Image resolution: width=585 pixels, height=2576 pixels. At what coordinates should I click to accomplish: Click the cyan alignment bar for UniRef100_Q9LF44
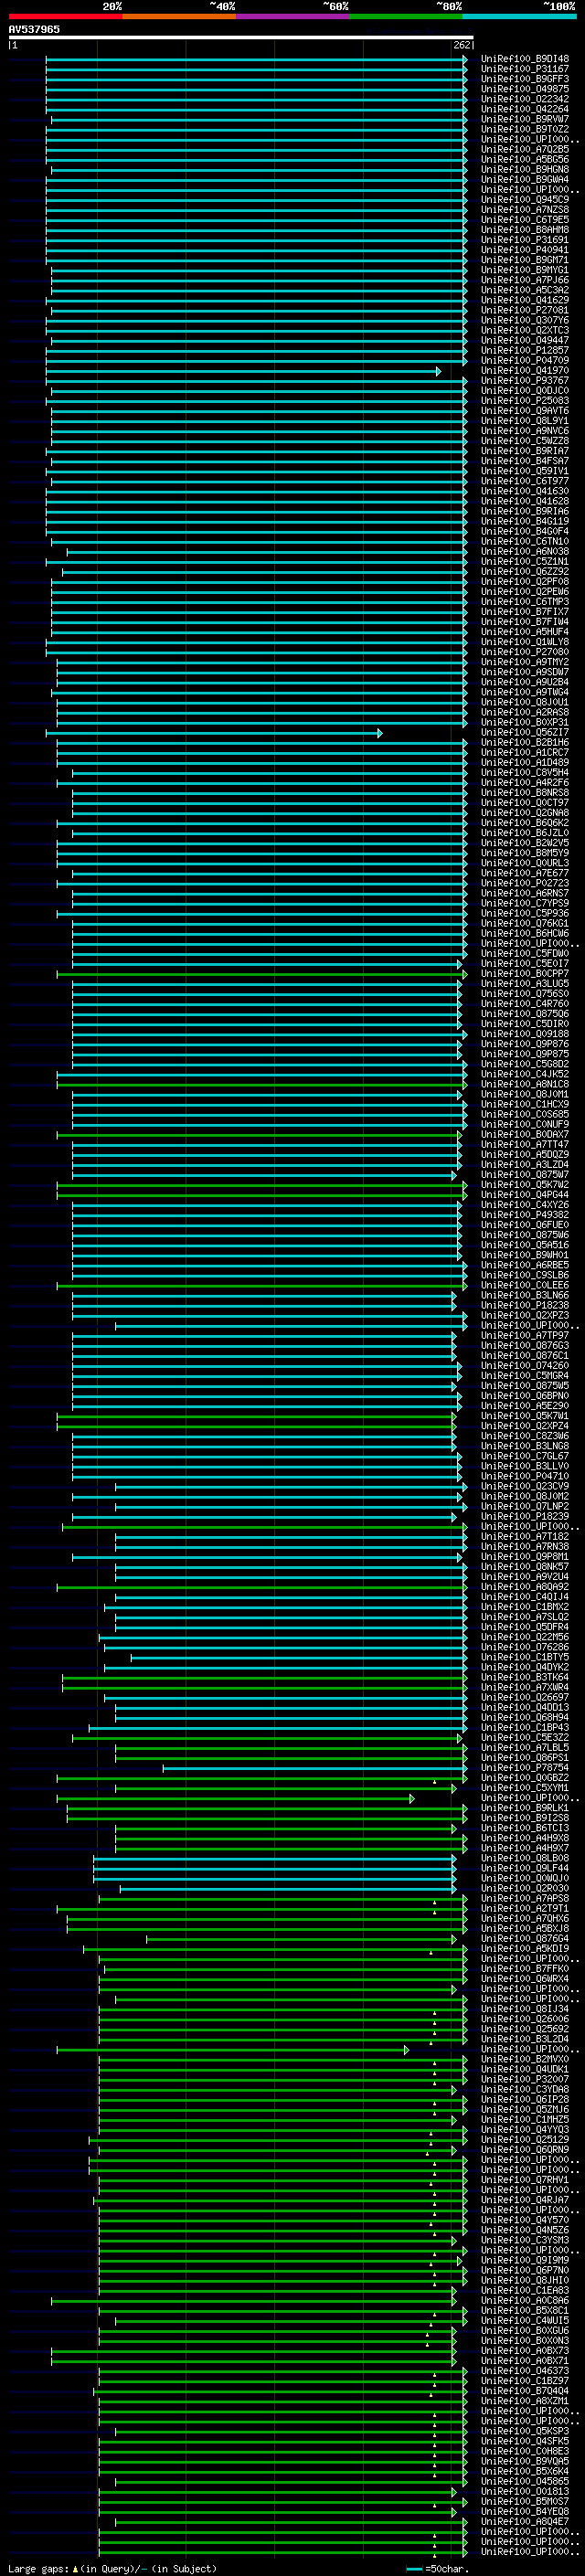point(275,1869)
